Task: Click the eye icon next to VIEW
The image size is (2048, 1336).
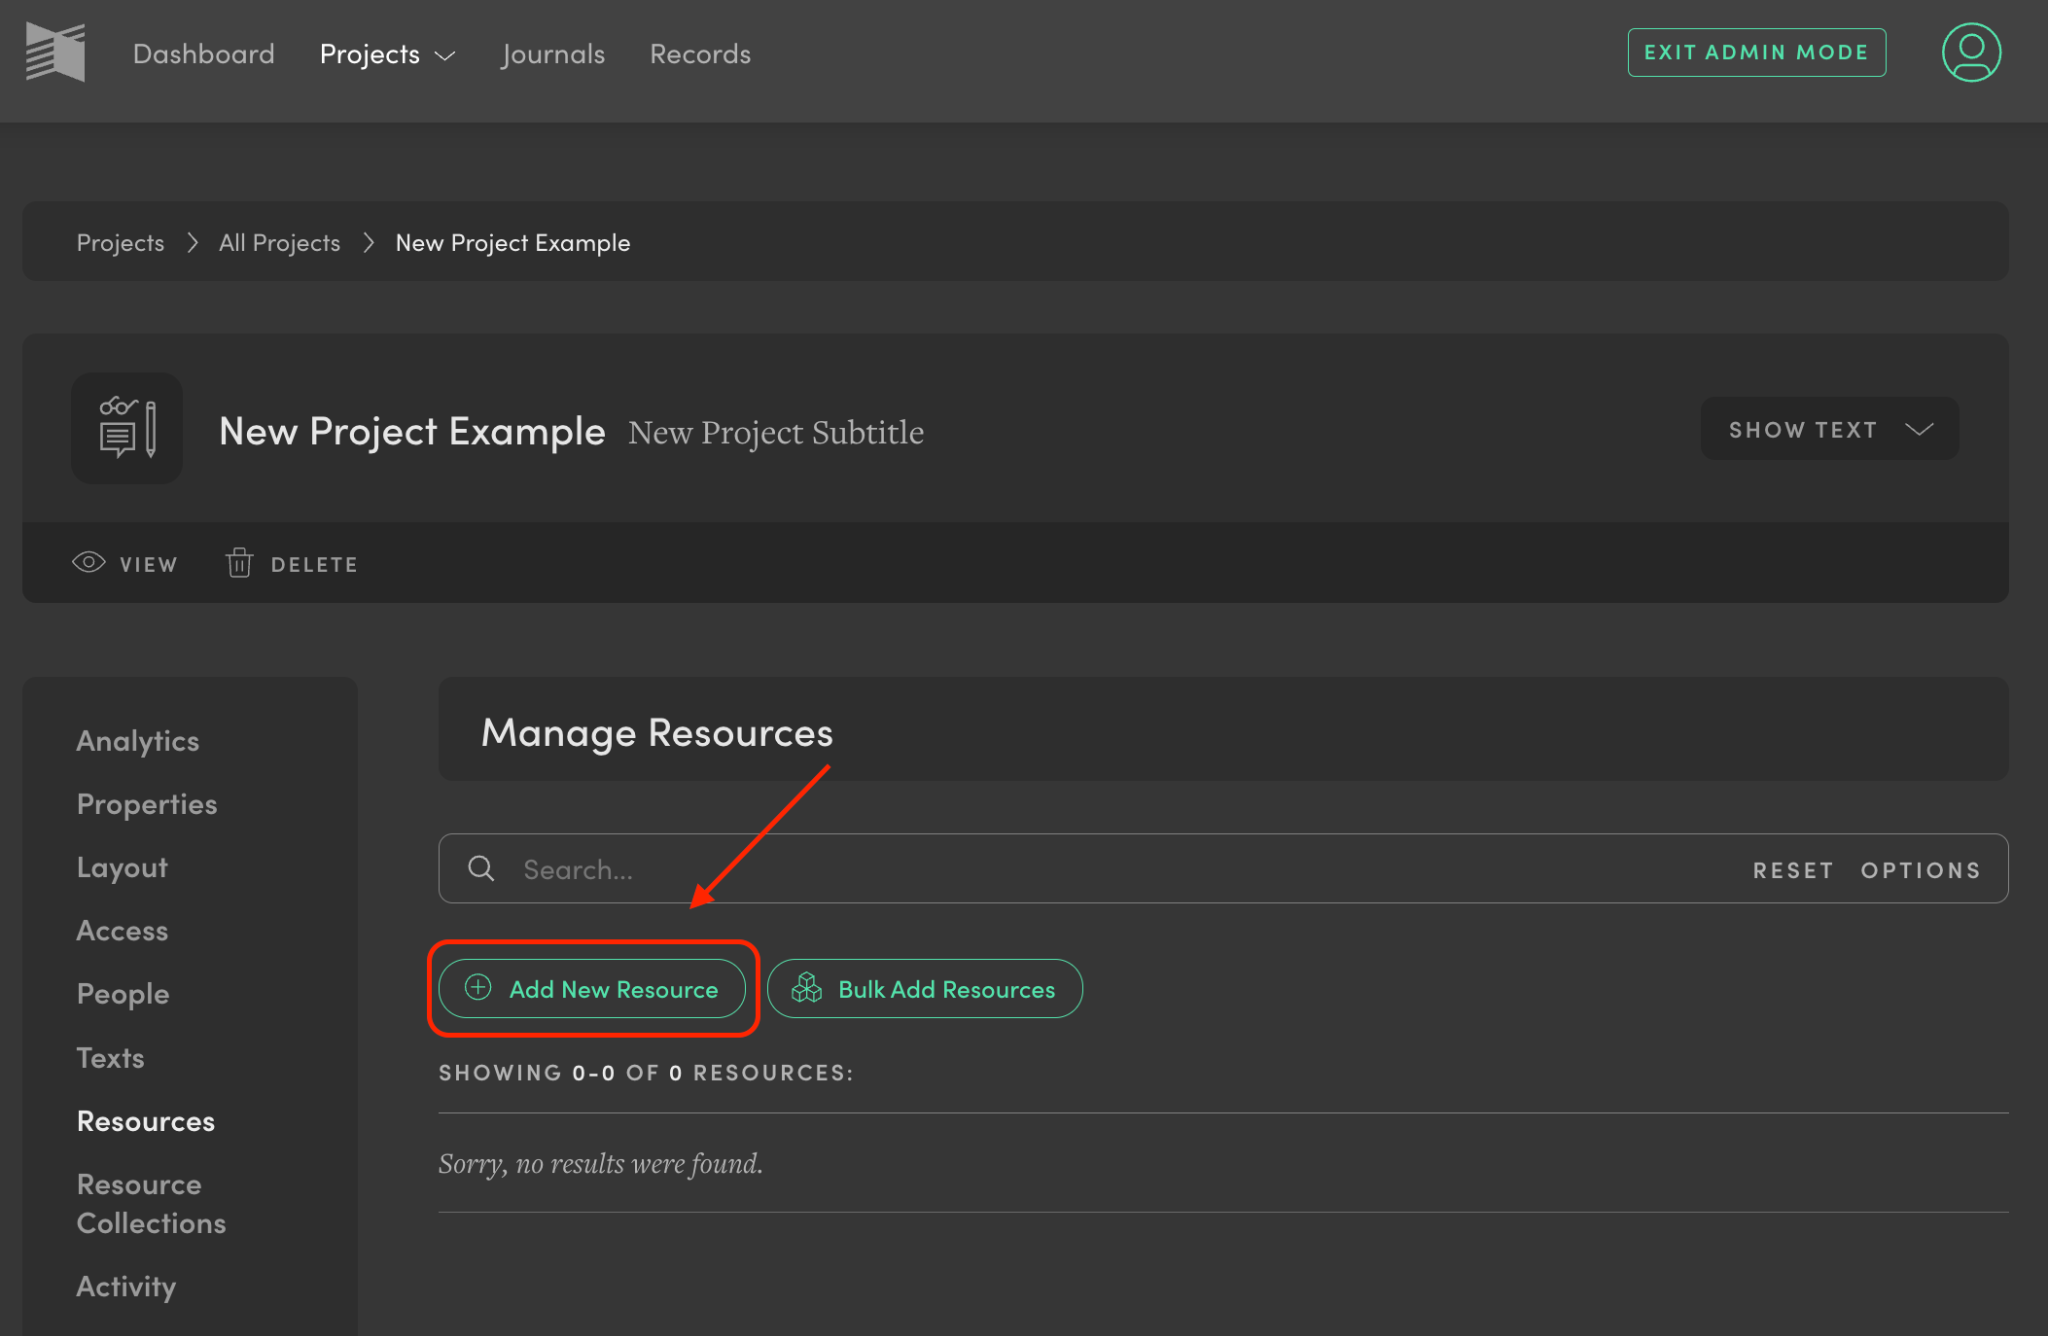Action: coord(88,562)
